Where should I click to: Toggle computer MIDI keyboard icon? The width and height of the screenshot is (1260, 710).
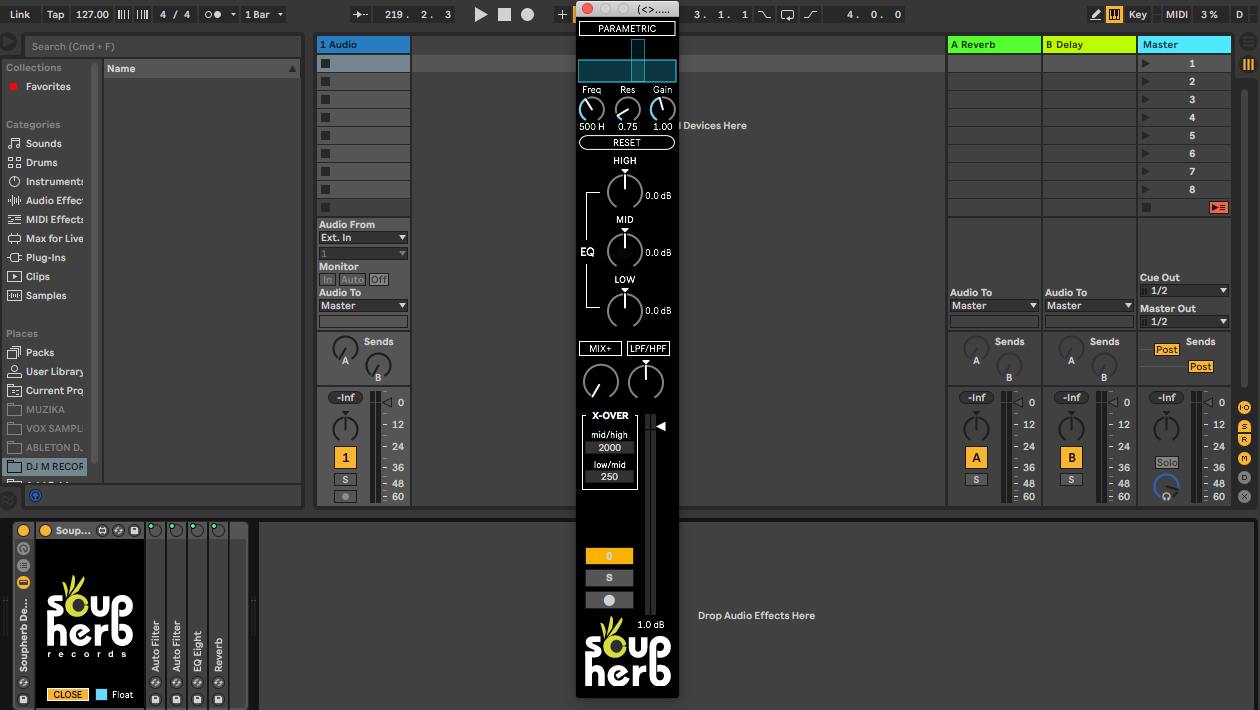(1114, 14)
